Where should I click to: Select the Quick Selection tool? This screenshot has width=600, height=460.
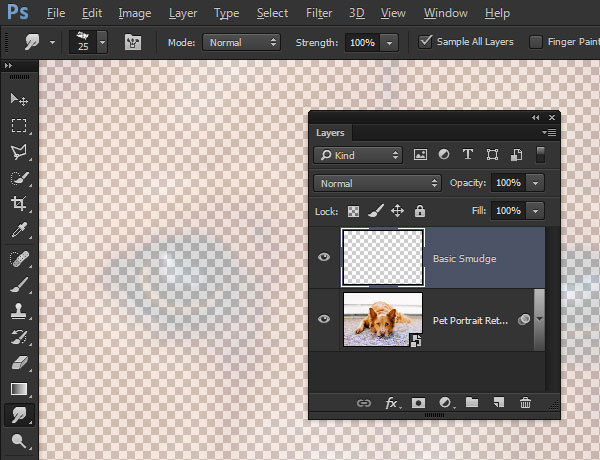[19, 178]
